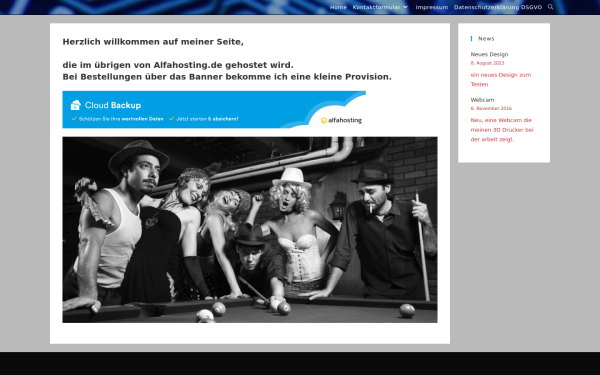Screen dimensions: 600x375
Task: Open the 3D Drucker webcam excerpt link
Action: tap(502, 130)
